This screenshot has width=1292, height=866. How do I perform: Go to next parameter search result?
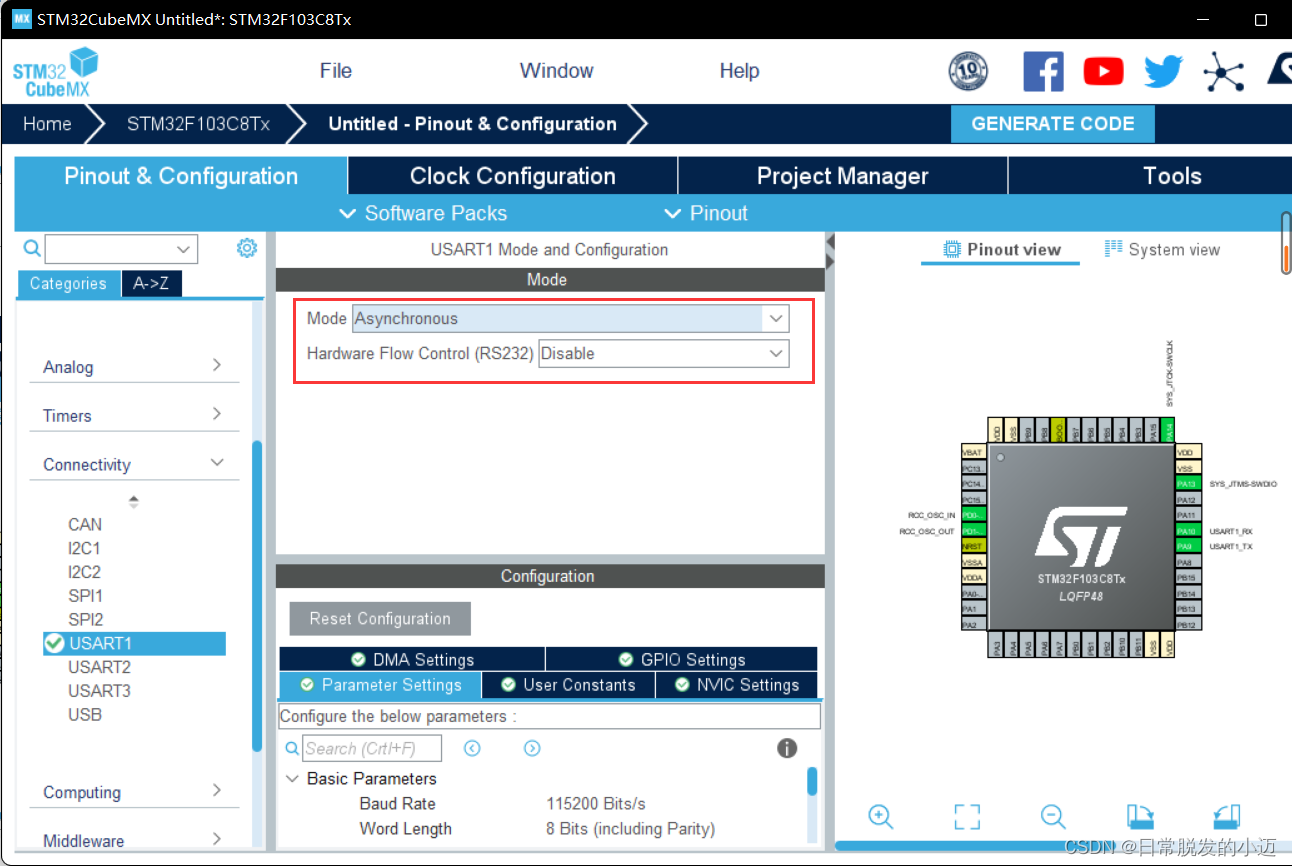tap(532, 748)
